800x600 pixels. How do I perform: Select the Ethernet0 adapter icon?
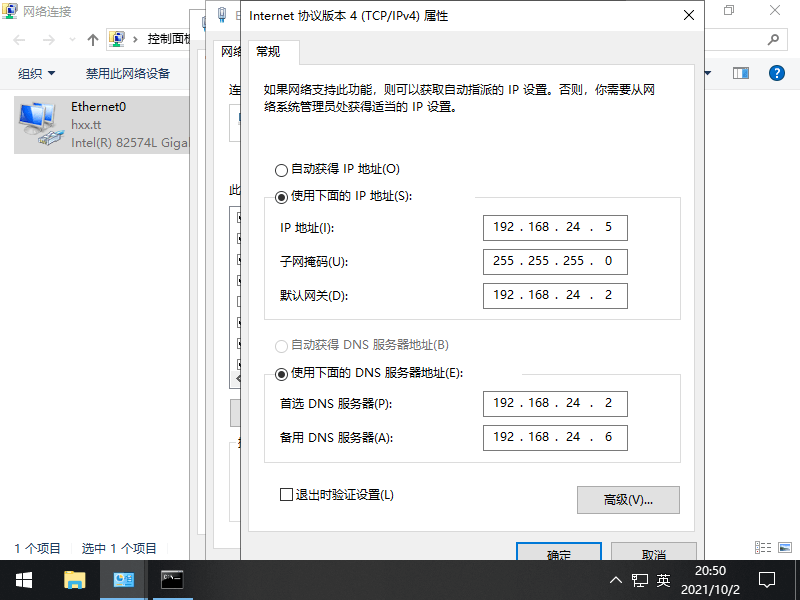(x=40, y=124)
